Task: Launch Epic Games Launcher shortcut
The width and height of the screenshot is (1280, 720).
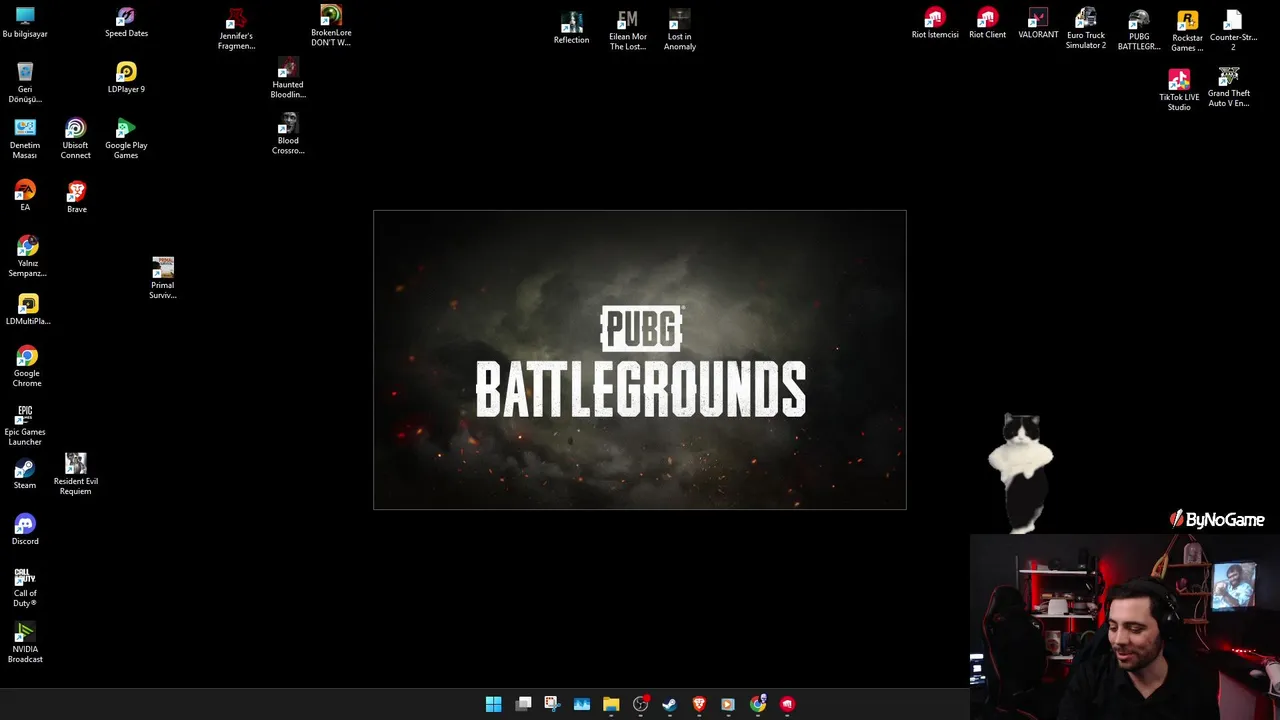Action: [25, 425]
